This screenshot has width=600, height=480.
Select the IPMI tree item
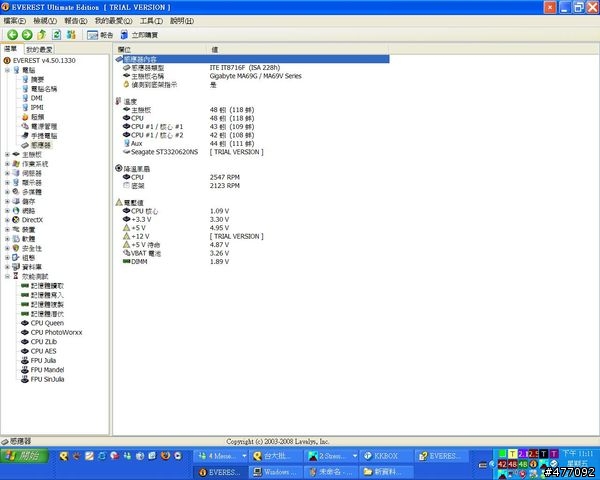[x=33, y=108]
